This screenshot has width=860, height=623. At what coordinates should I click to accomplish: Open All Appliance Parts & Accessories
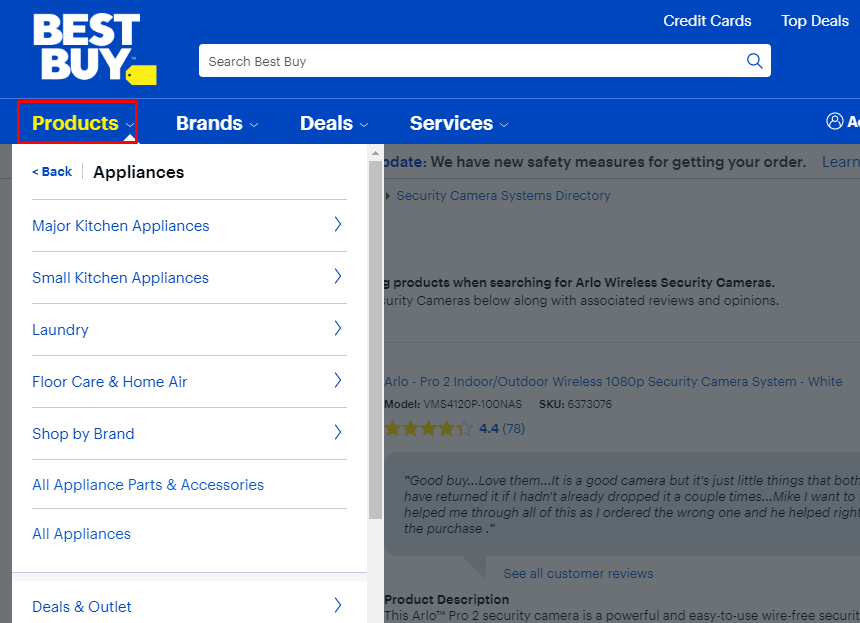click(148, 485)
